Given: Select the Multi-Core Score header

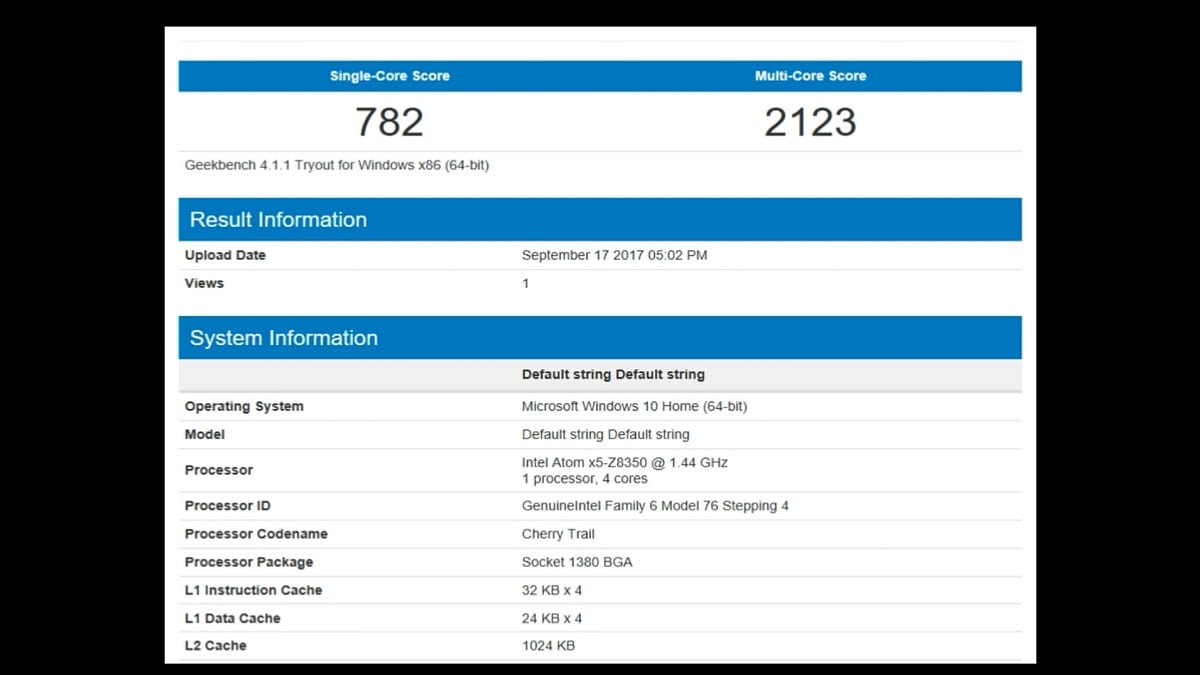Looking at the screenshot, I should (811, 75).
